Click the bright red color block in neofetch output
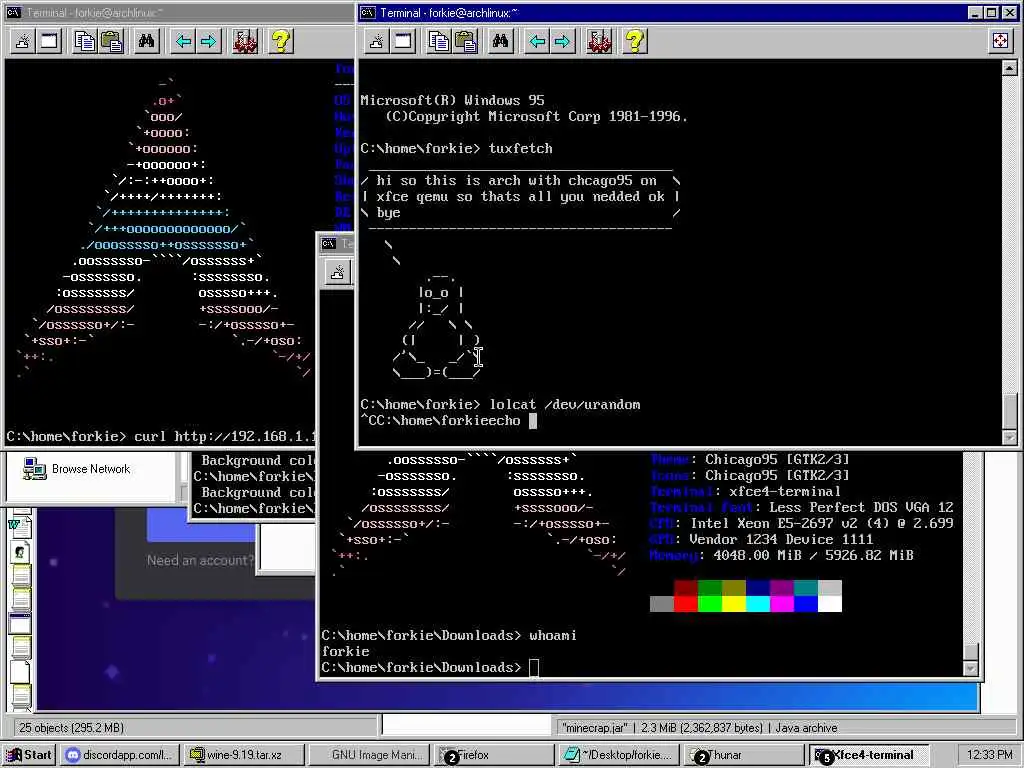The image size is (1024, 768). point(686,604)
